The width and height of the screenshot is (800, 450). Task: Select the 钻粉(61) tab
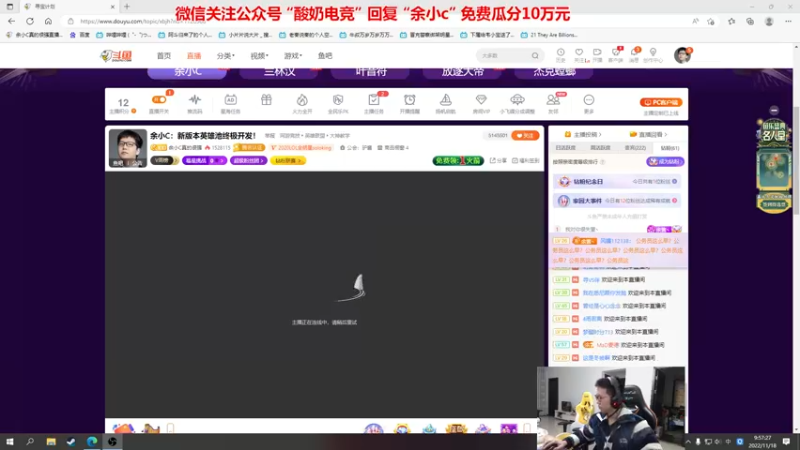[670, 148]
